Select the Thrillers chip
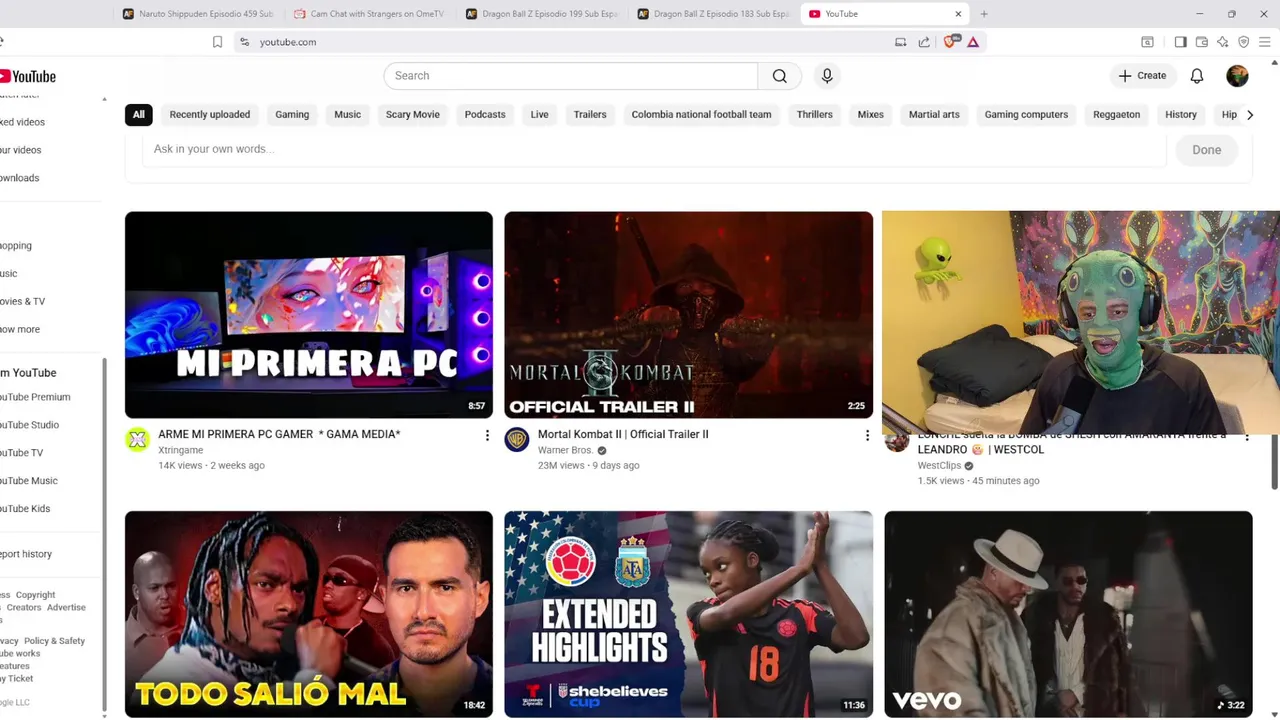Viewport: 1280px width, 720px height. click(x=814, y=114)
